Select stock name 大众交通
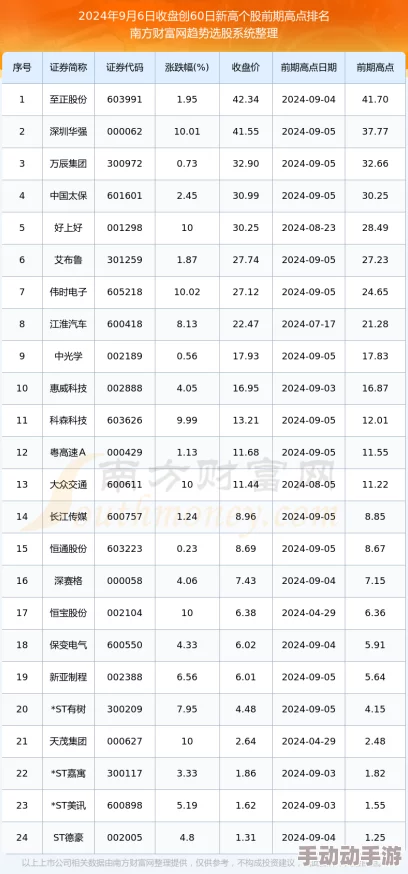Image resolution: width=408 pixels, height=874 pixels. coord(69,484)
